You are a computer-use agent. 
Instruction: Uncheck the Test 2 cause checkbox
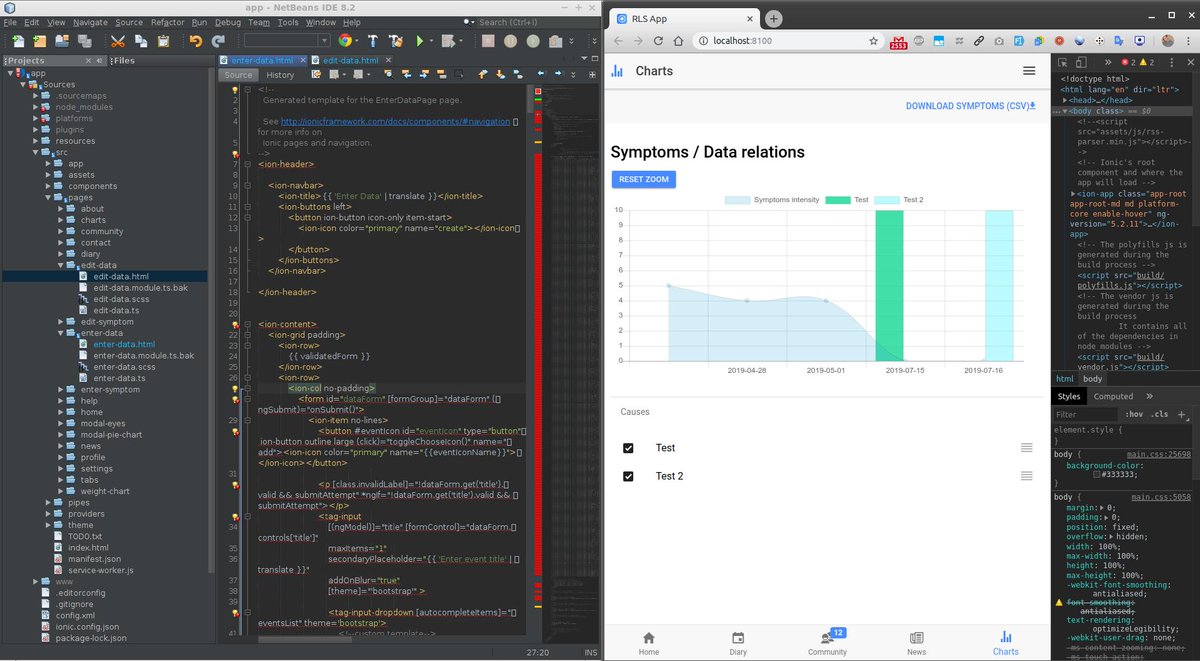[x=628, y=476]
